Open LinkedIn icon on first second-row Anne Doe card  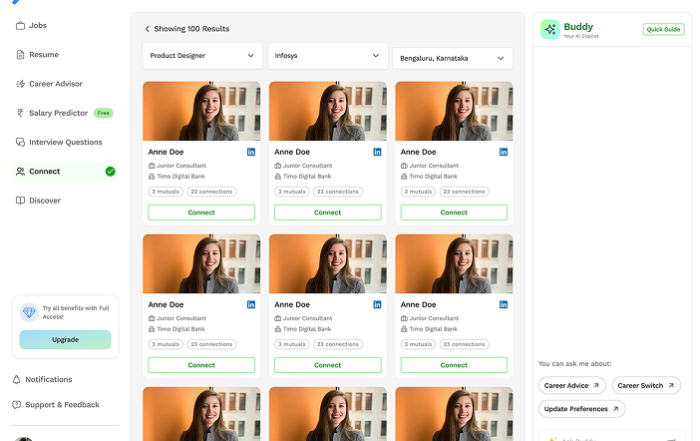251,305
